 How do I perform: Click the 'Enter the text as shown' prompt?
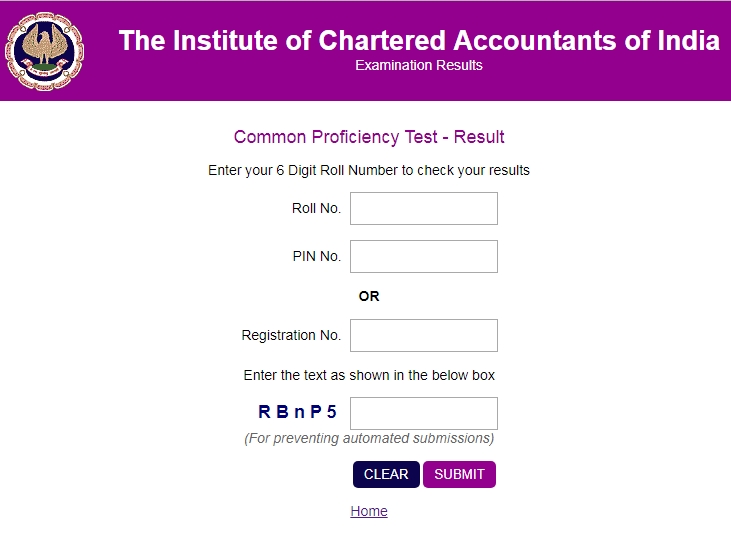click(x=369, y=376)
